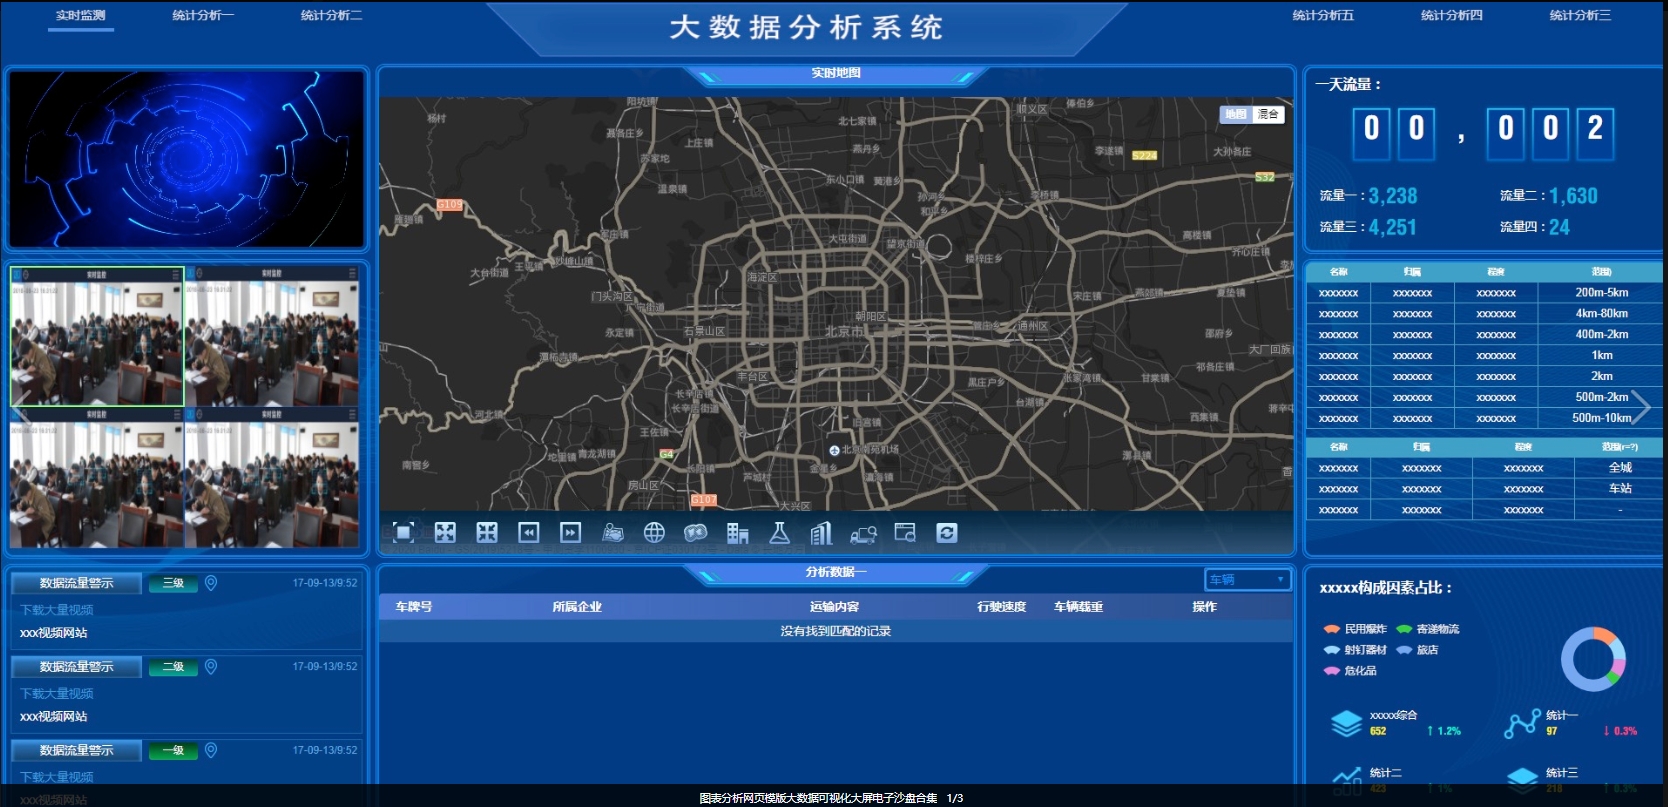The width and height of the screenshot is (1668, 807).
Task: Click the 流量一 value 3,238
Action: pos(1393,196)
